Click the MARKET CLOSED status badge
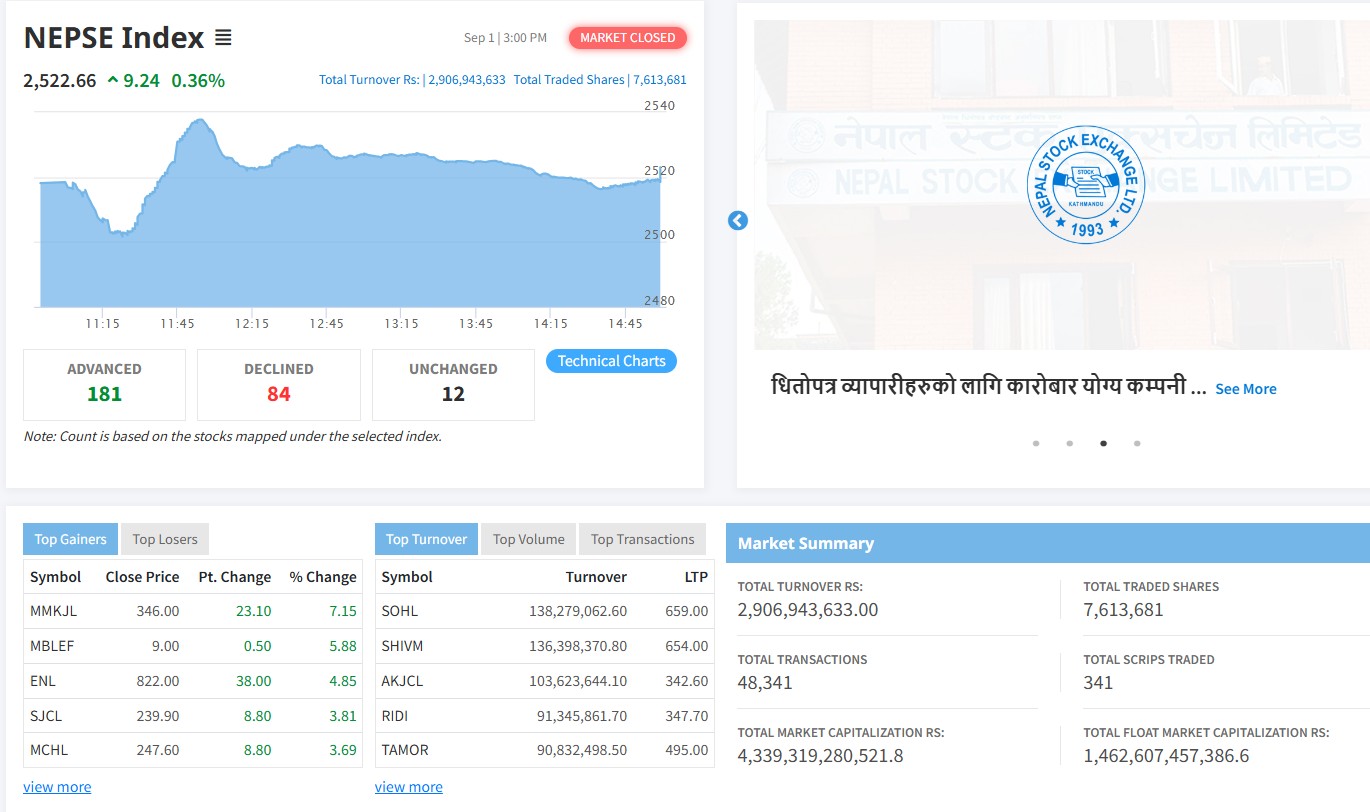 (x=628, y=38)
